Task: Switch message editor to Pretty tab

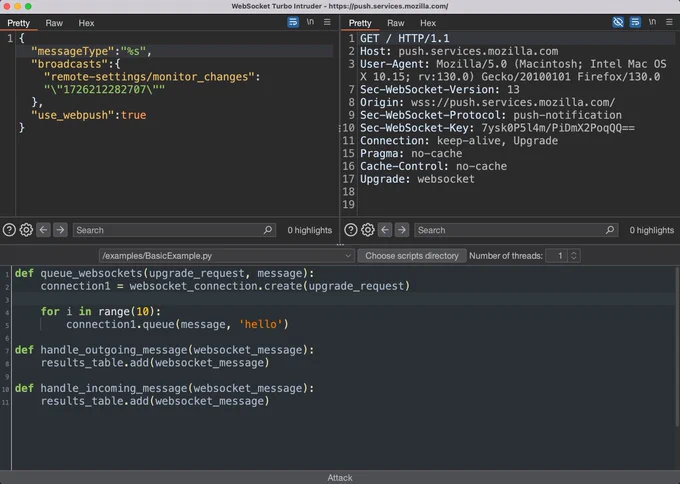Action: pos(19,23)
